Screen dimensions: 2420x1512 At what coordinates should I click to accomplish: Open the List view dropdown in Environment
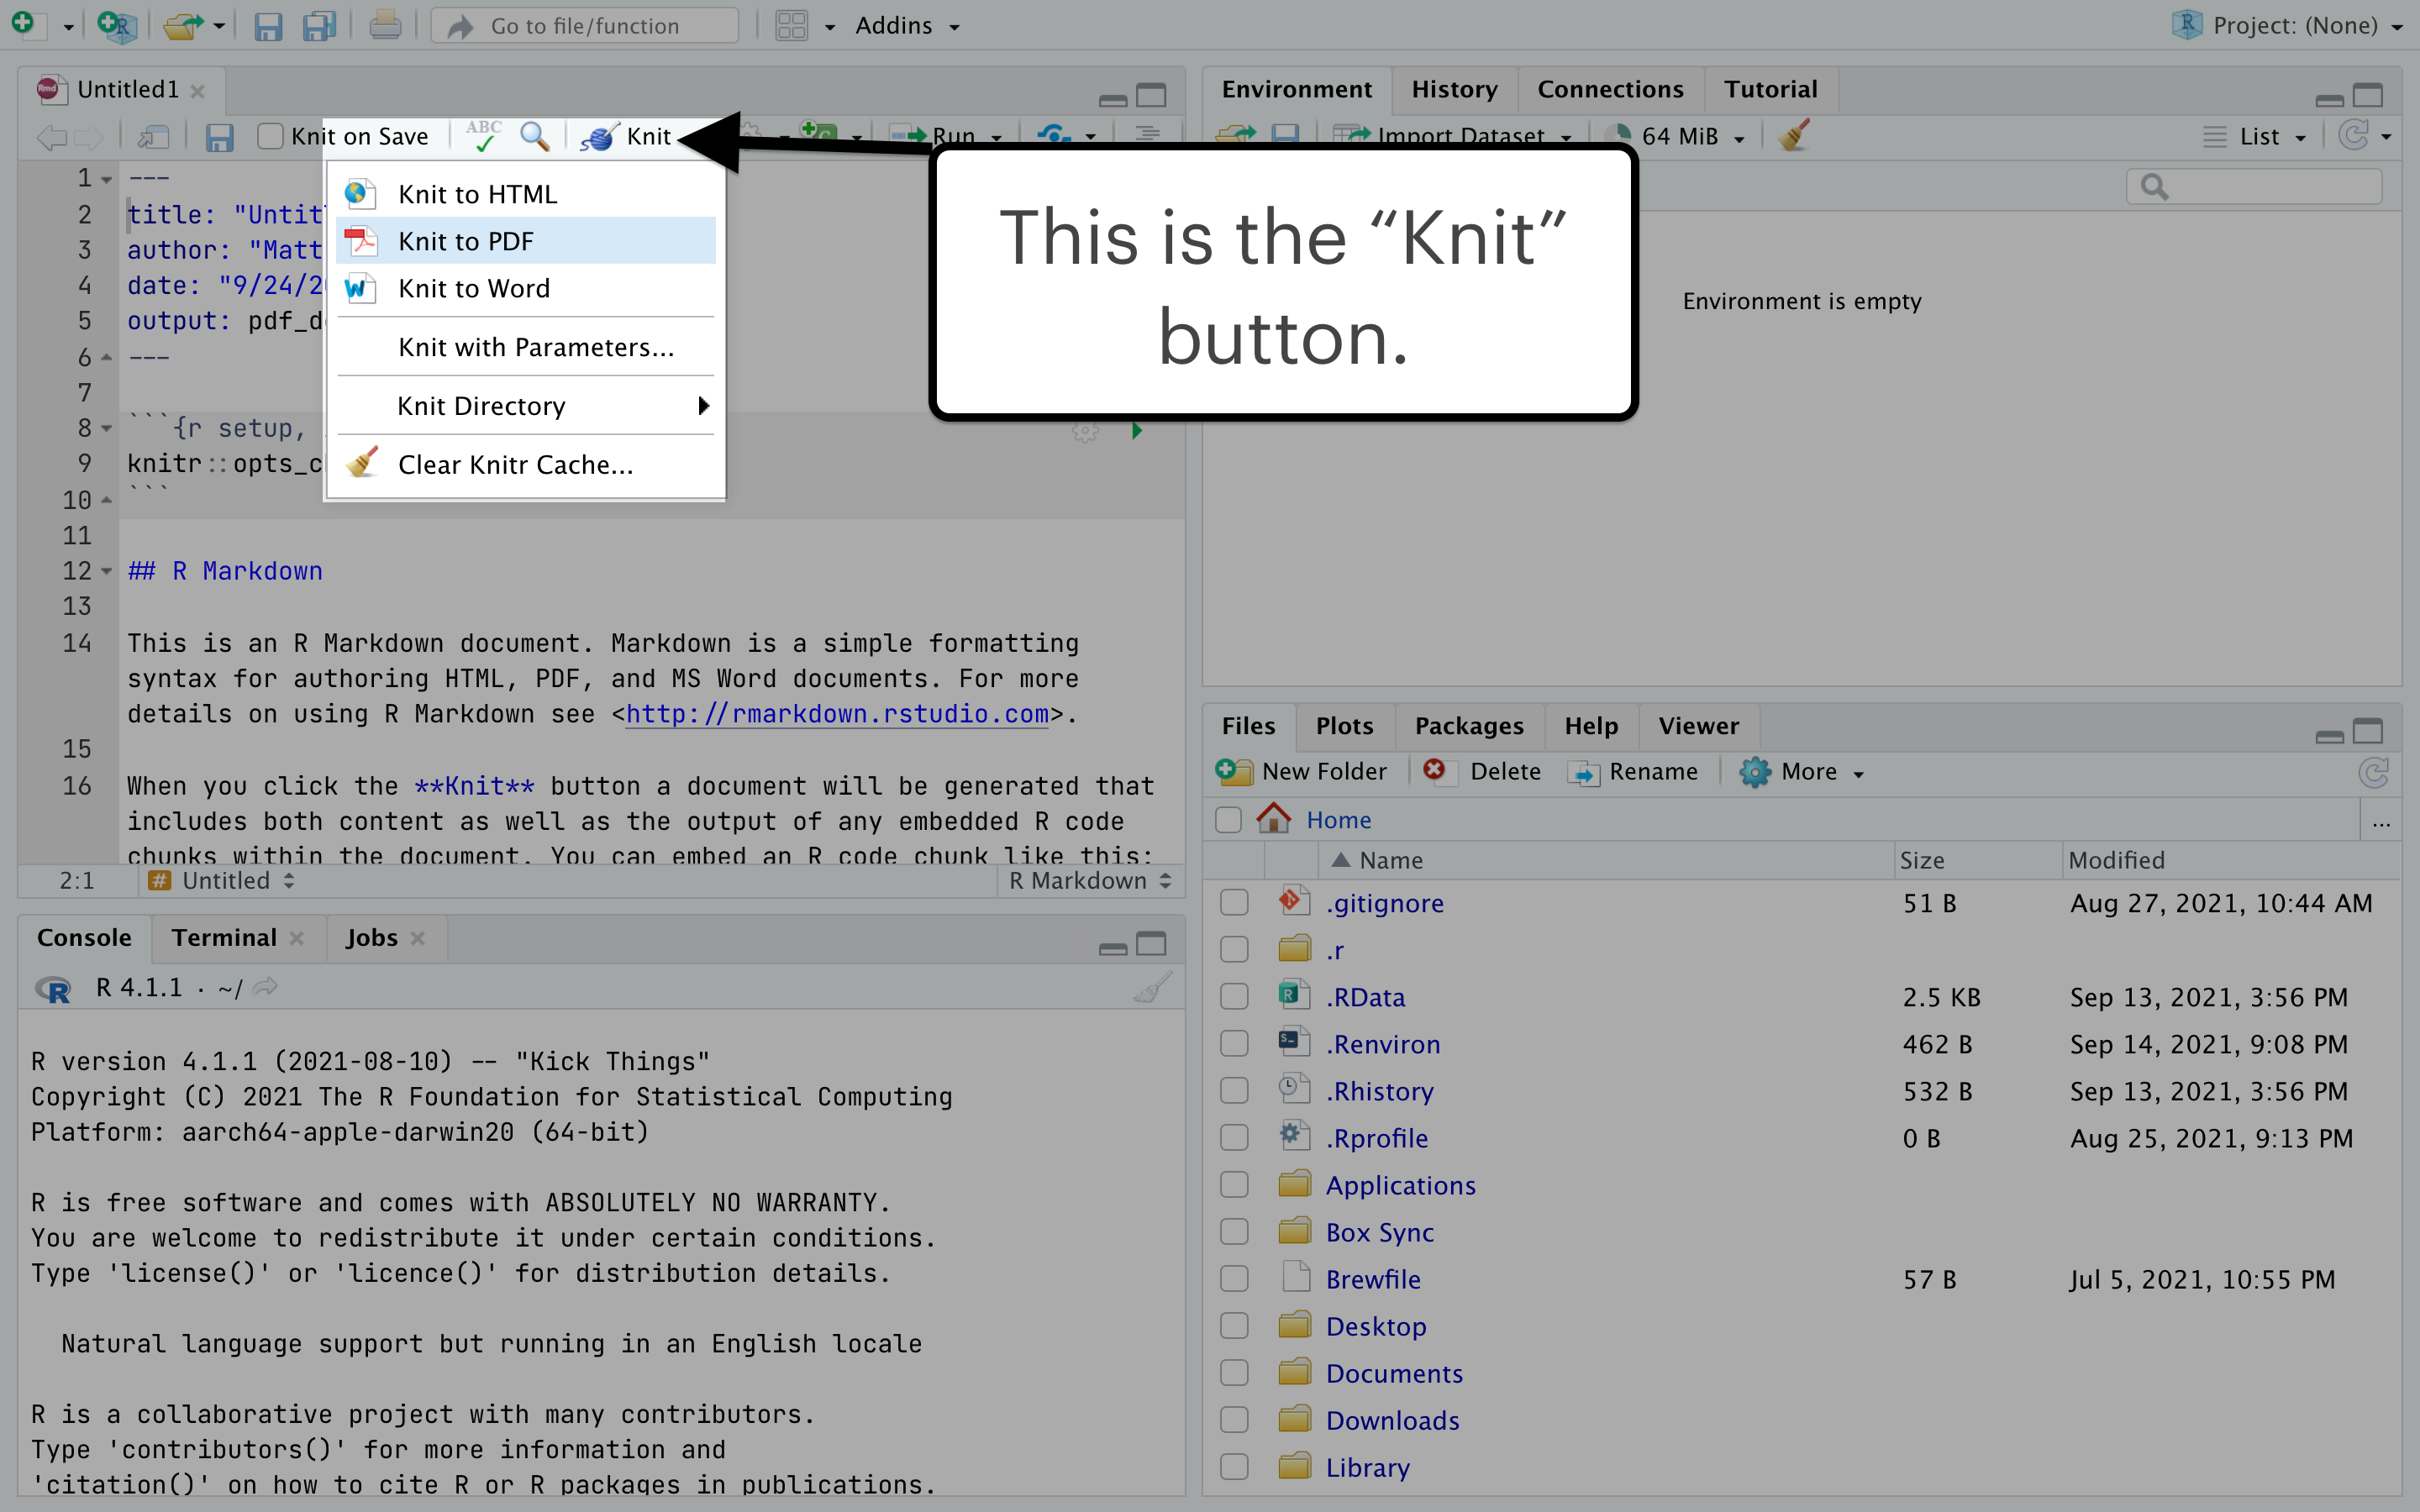tap(2255, 136)
